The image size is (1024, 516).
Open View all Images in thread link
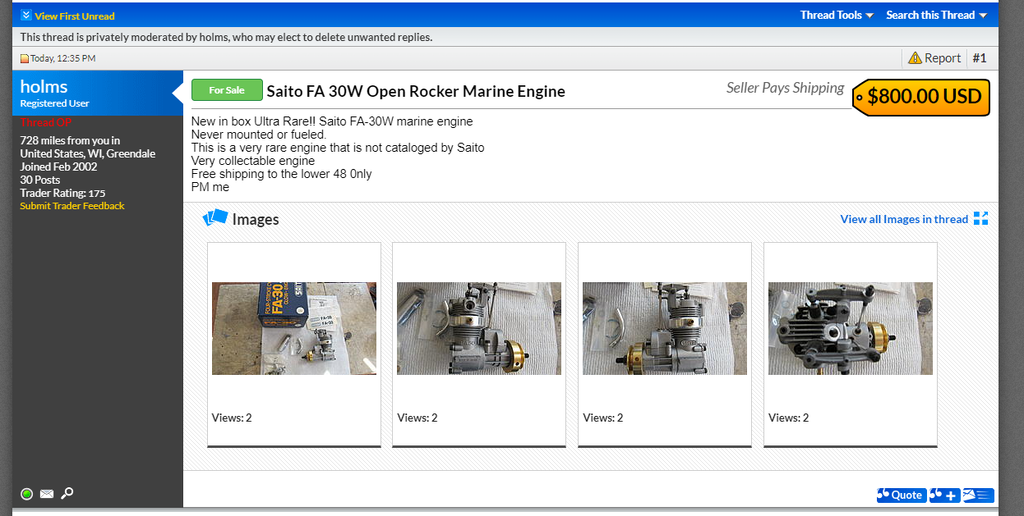point(903,219)
